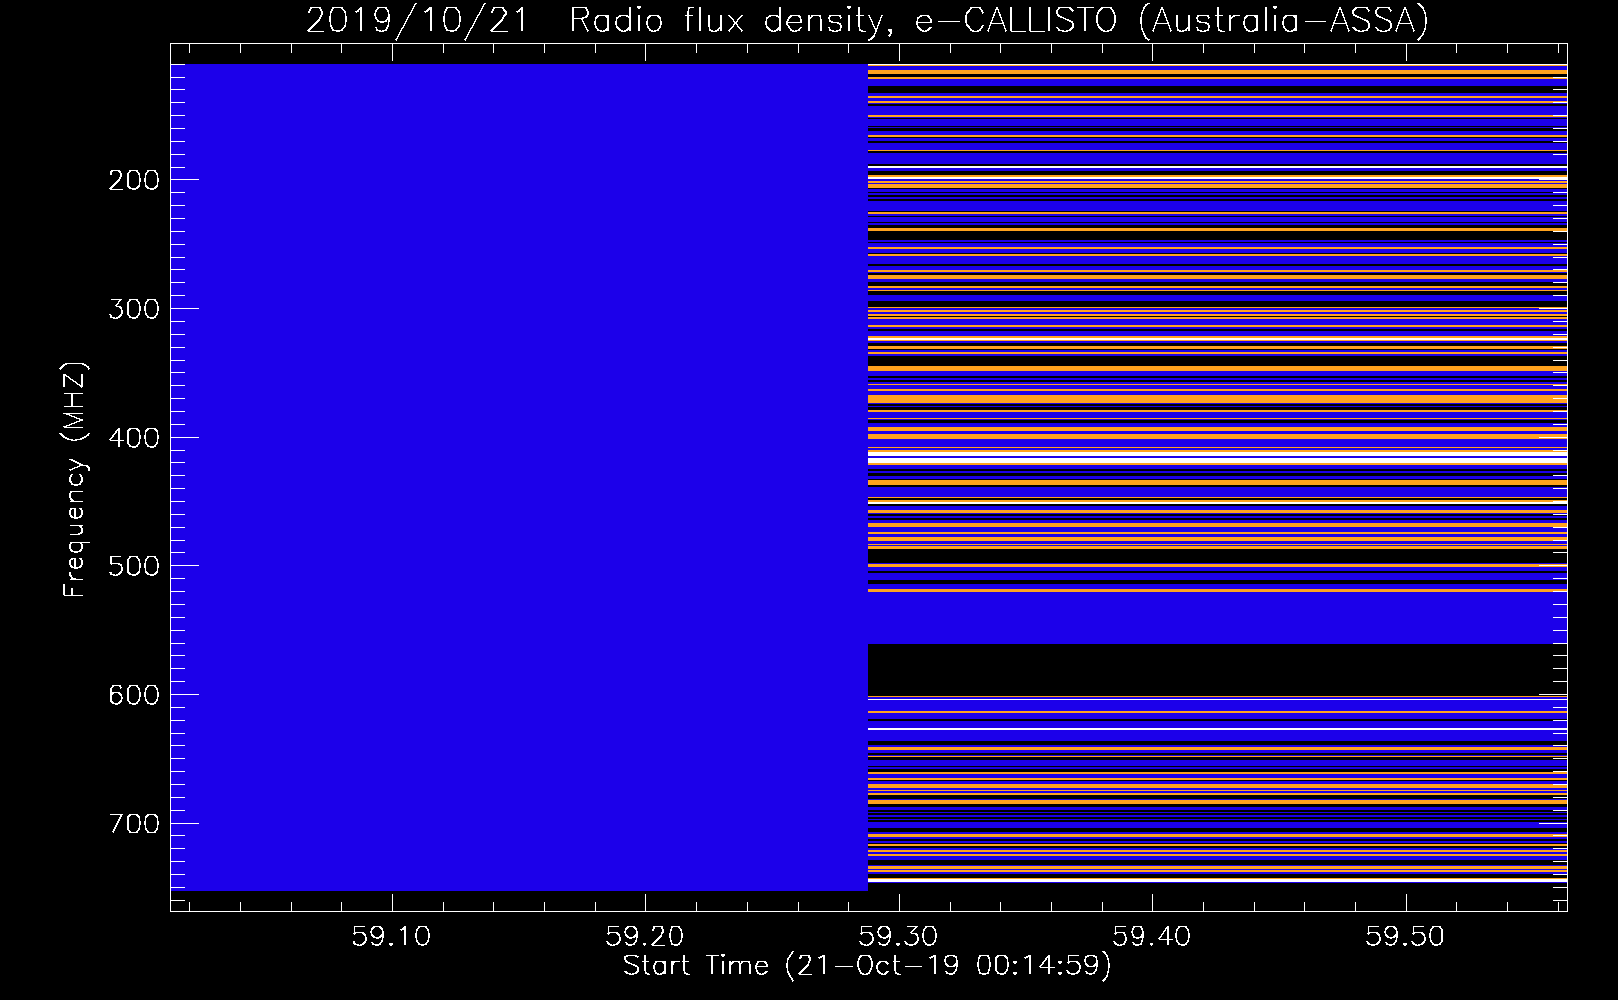Click the 59.40 time tick label
Image resolution: width=1618 pixels, height=1000 pixels.
point(1152,937)
